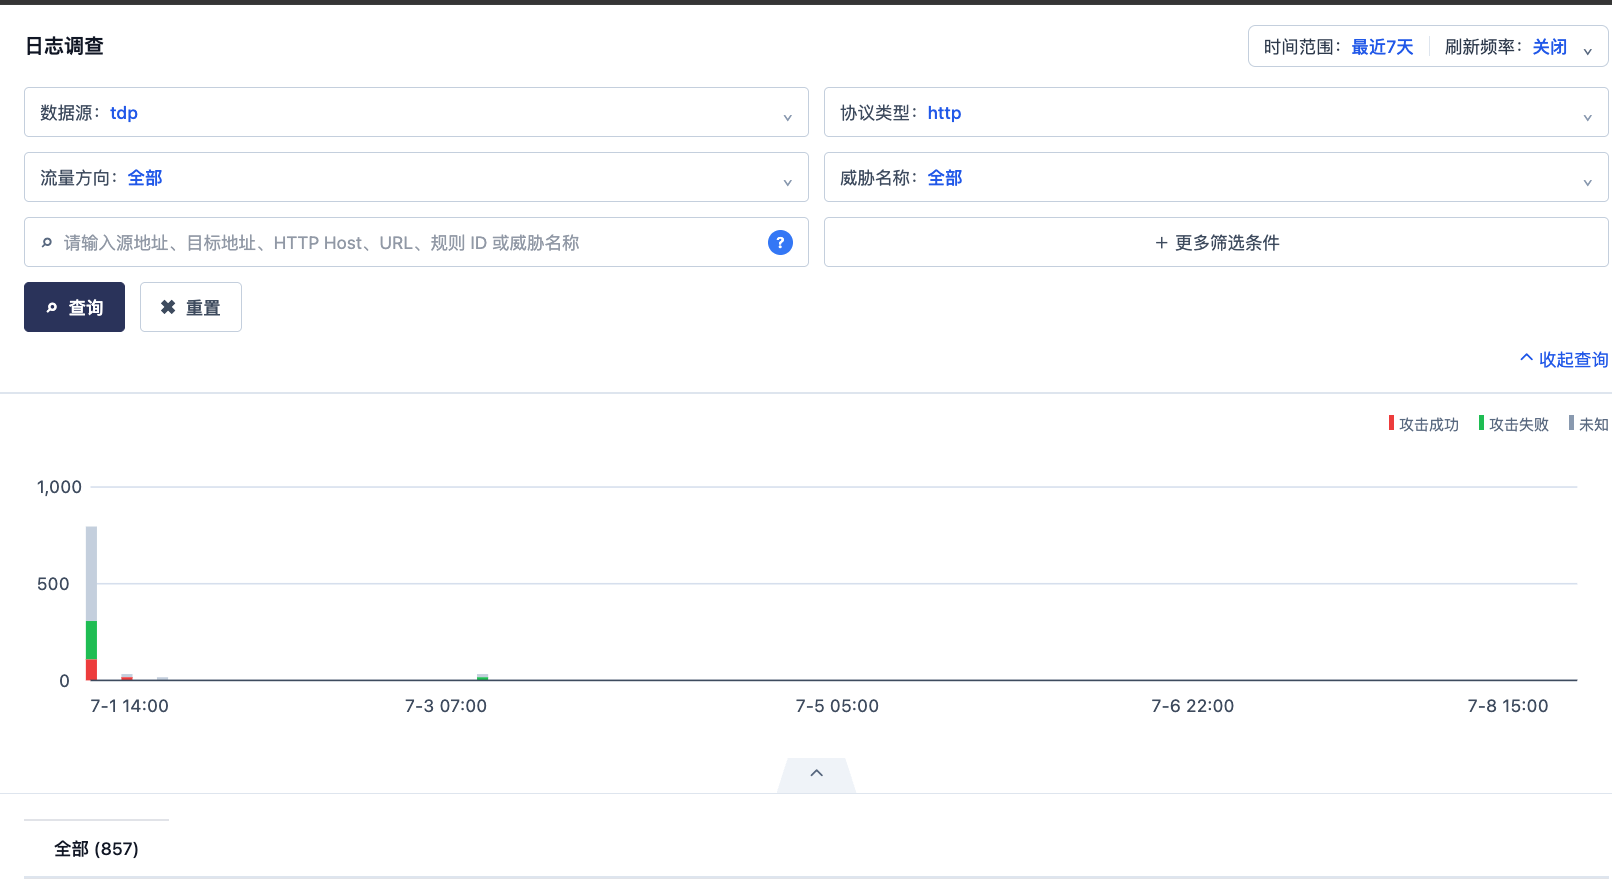Image resolution: width=1612 pixels, height=879 pixels.
Task: Click the 7-8 15:00 axis label
Action: click(x=1507, y=706)
